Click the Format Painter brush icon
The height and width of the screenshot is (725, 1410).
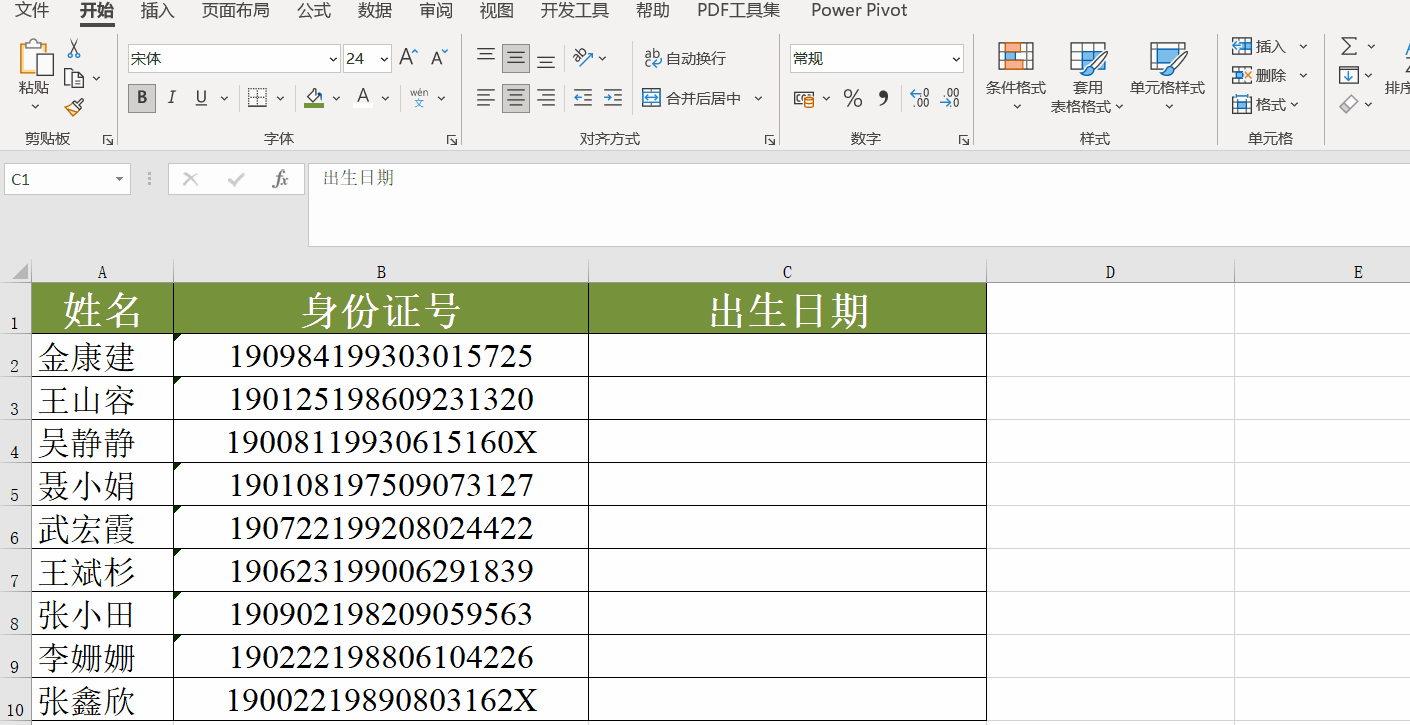coord(74,107)
